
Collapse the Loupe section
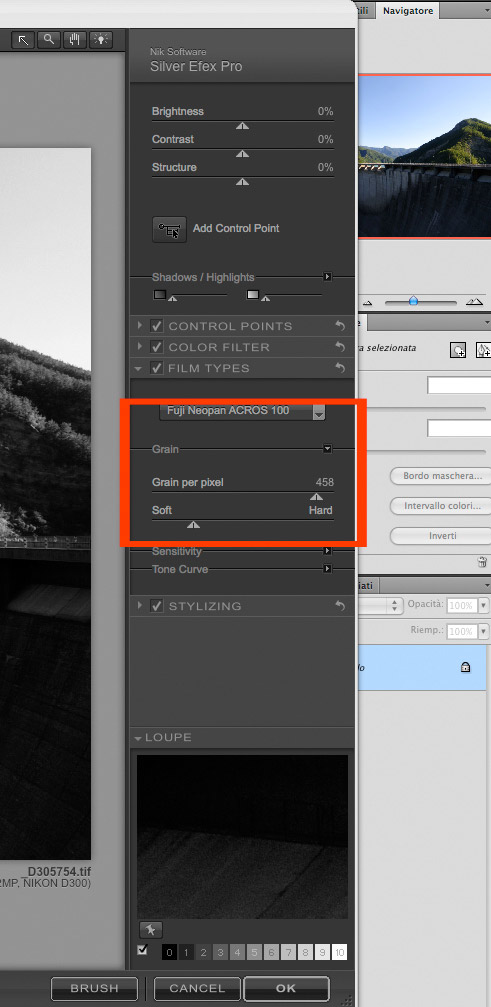tap(138, 739)
